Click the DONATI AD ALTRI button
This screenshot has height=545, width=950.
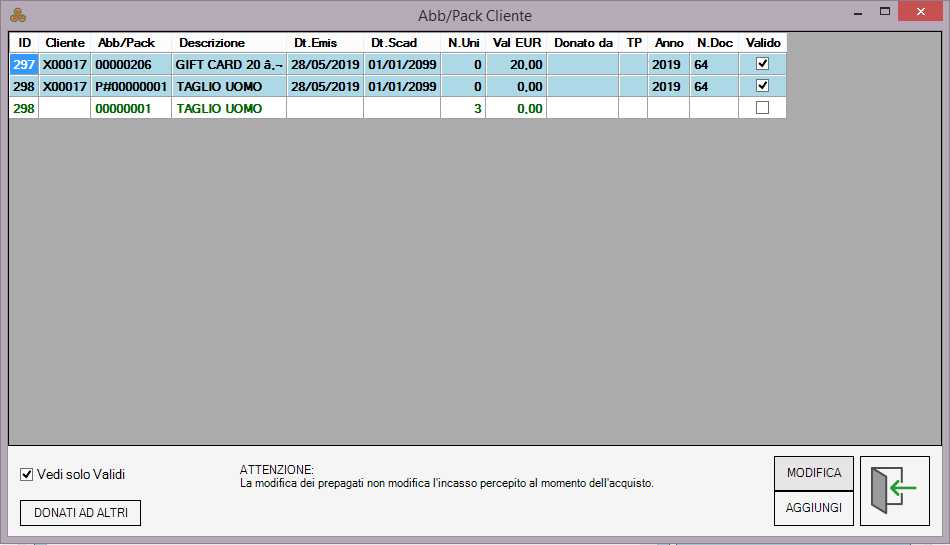click(80, 513)
